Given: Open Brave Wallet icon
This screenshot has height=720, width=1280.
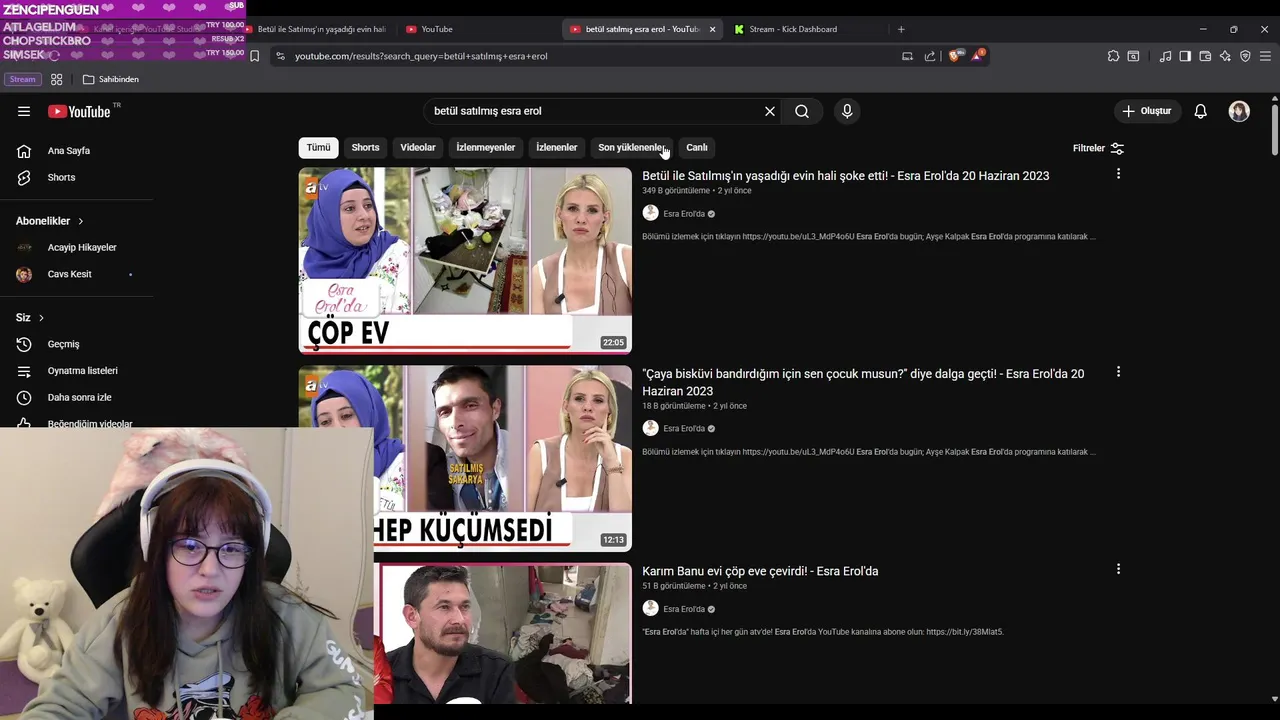Looking at the screenshot, I should pyautogui.click(x=1205, y=56).
